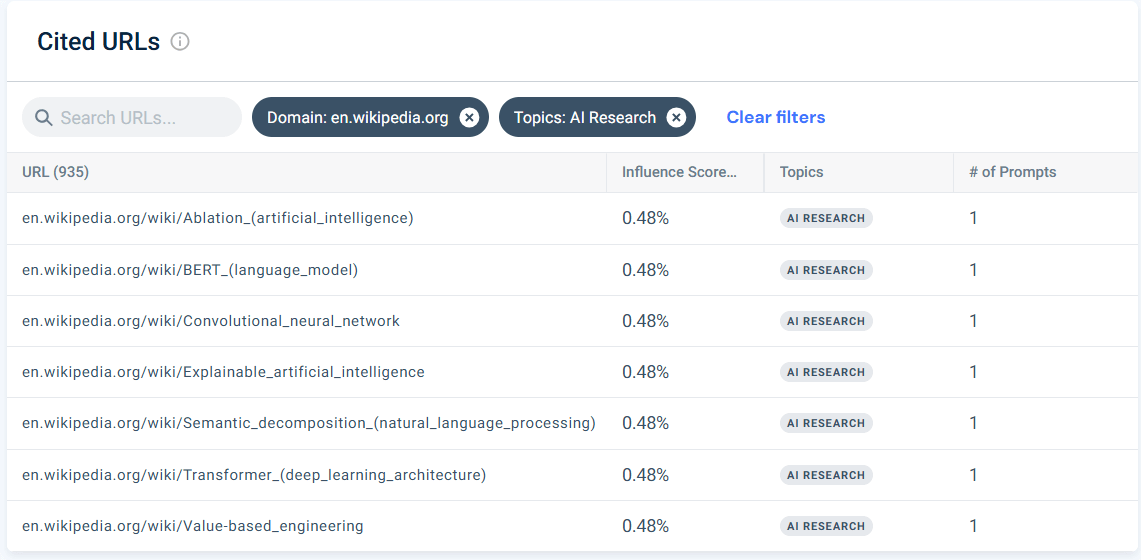This screenshot has height=560, width=1141.
Task: Select 0.48% influence score in BERT row
Action: [645, 270]
